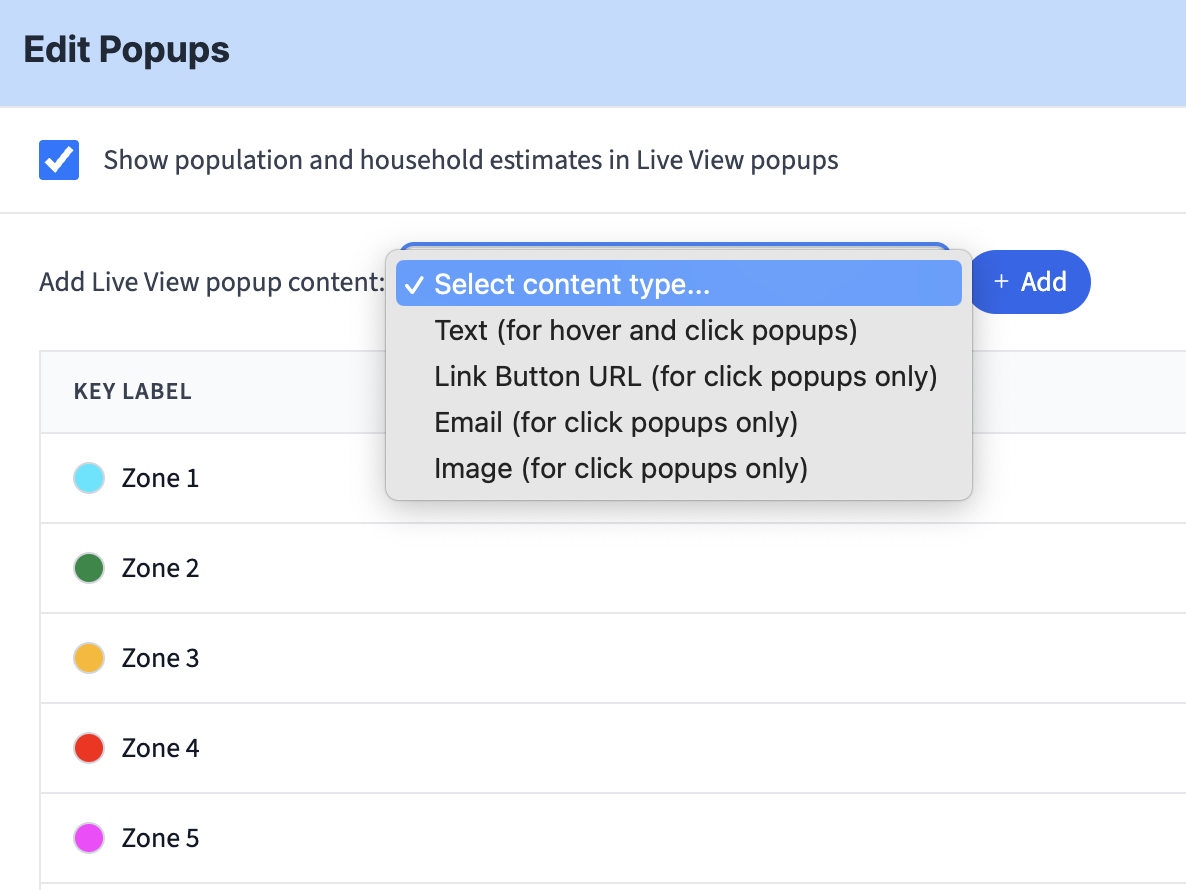Click the 'Zone 5' row label
The height and width of the screenshot is (890, 1186).
click(160, 838)
